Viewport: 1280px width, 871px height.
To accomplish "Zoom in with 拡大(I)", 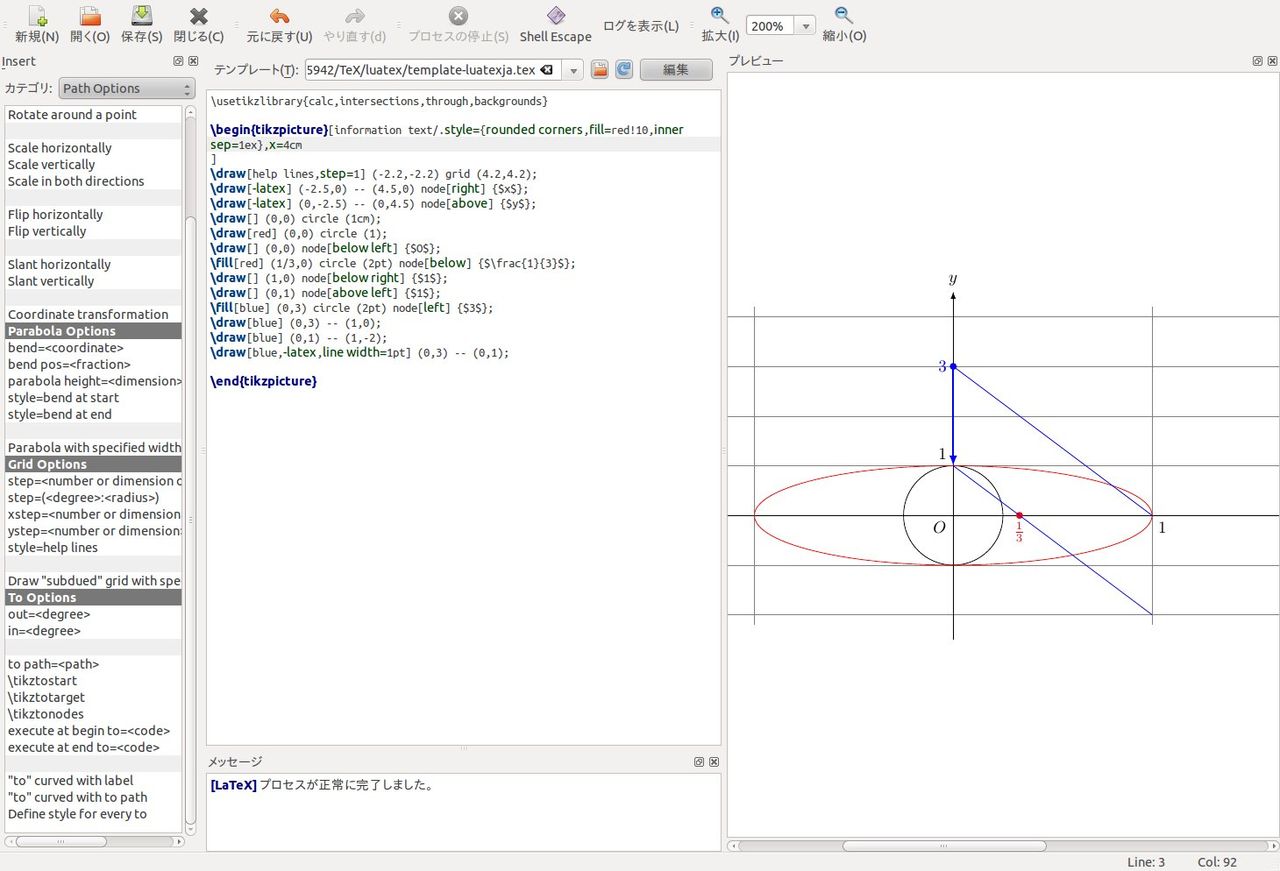I will coord(720,25).
